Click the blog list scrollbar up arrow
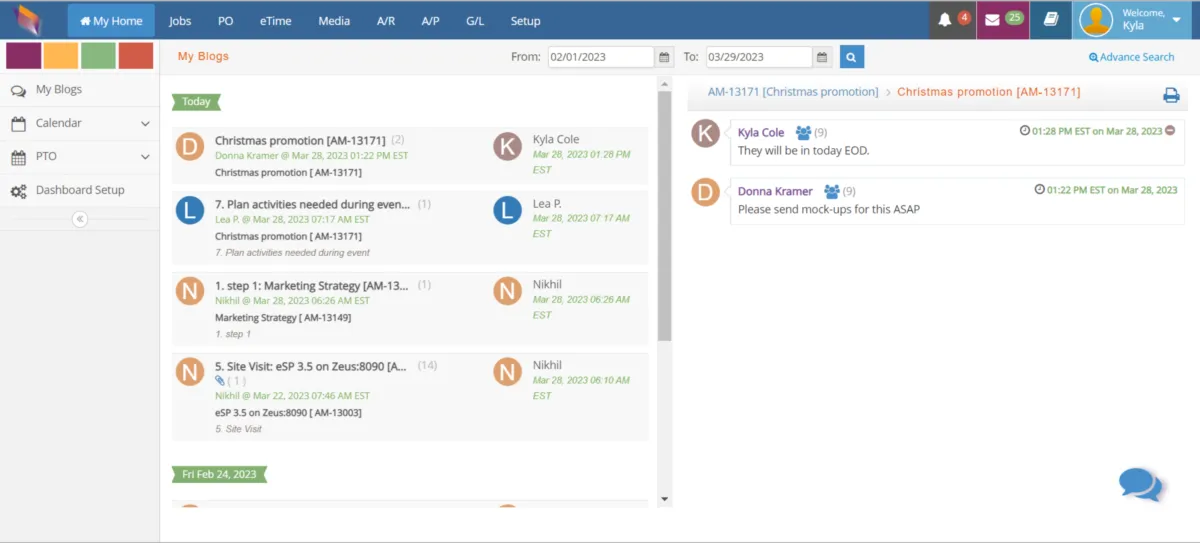 tap(665, 82)
